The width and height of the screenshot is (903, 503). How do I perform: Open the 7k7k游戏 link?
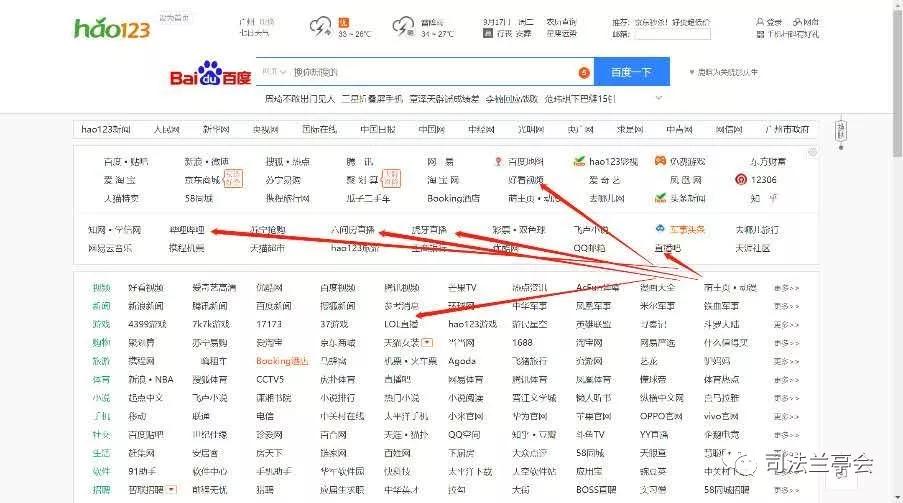[x=211, y=324]
